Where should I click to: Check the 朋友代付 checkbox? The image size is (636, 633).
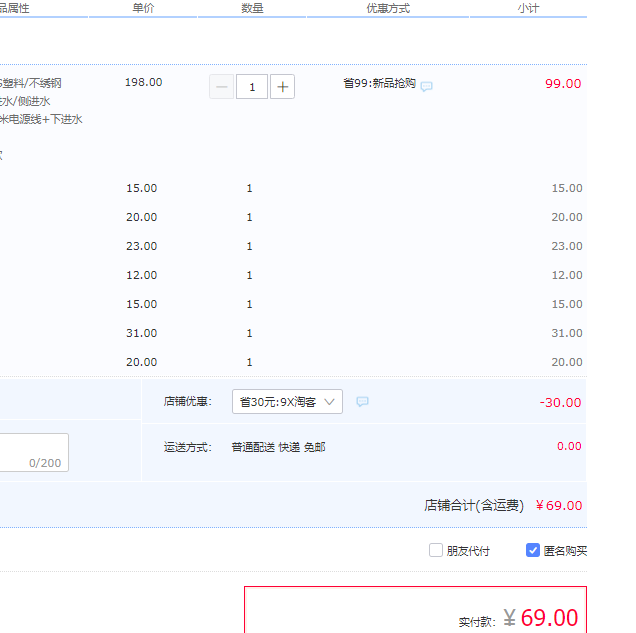[436, 550]
